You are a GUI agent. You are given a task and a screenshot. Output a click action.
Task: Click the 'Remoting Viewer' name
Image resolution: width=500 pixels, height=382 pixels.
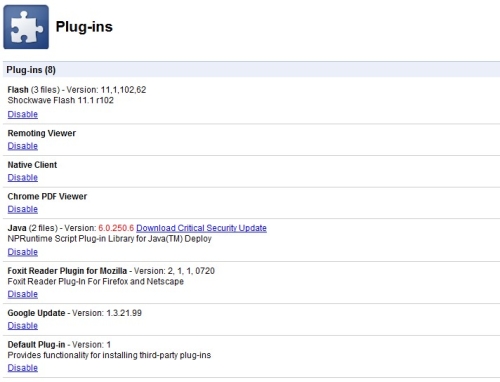click(42, 133)
